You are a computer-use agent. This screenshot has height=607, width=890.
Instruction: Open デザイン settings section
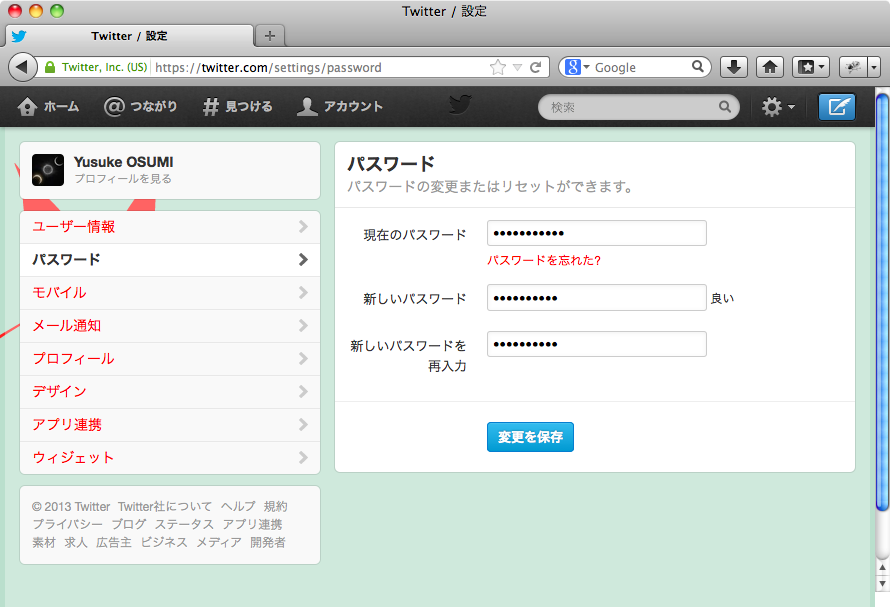(x=170, y=392)
